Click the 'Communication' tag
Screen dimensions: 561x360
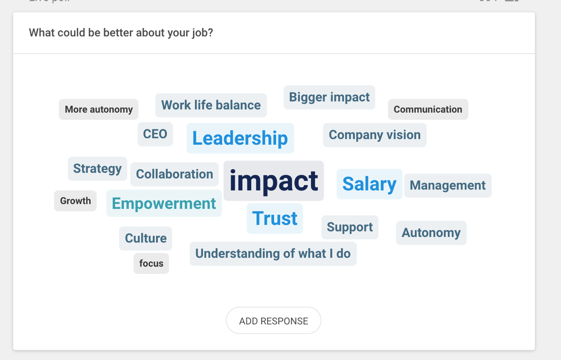(428, 109)
